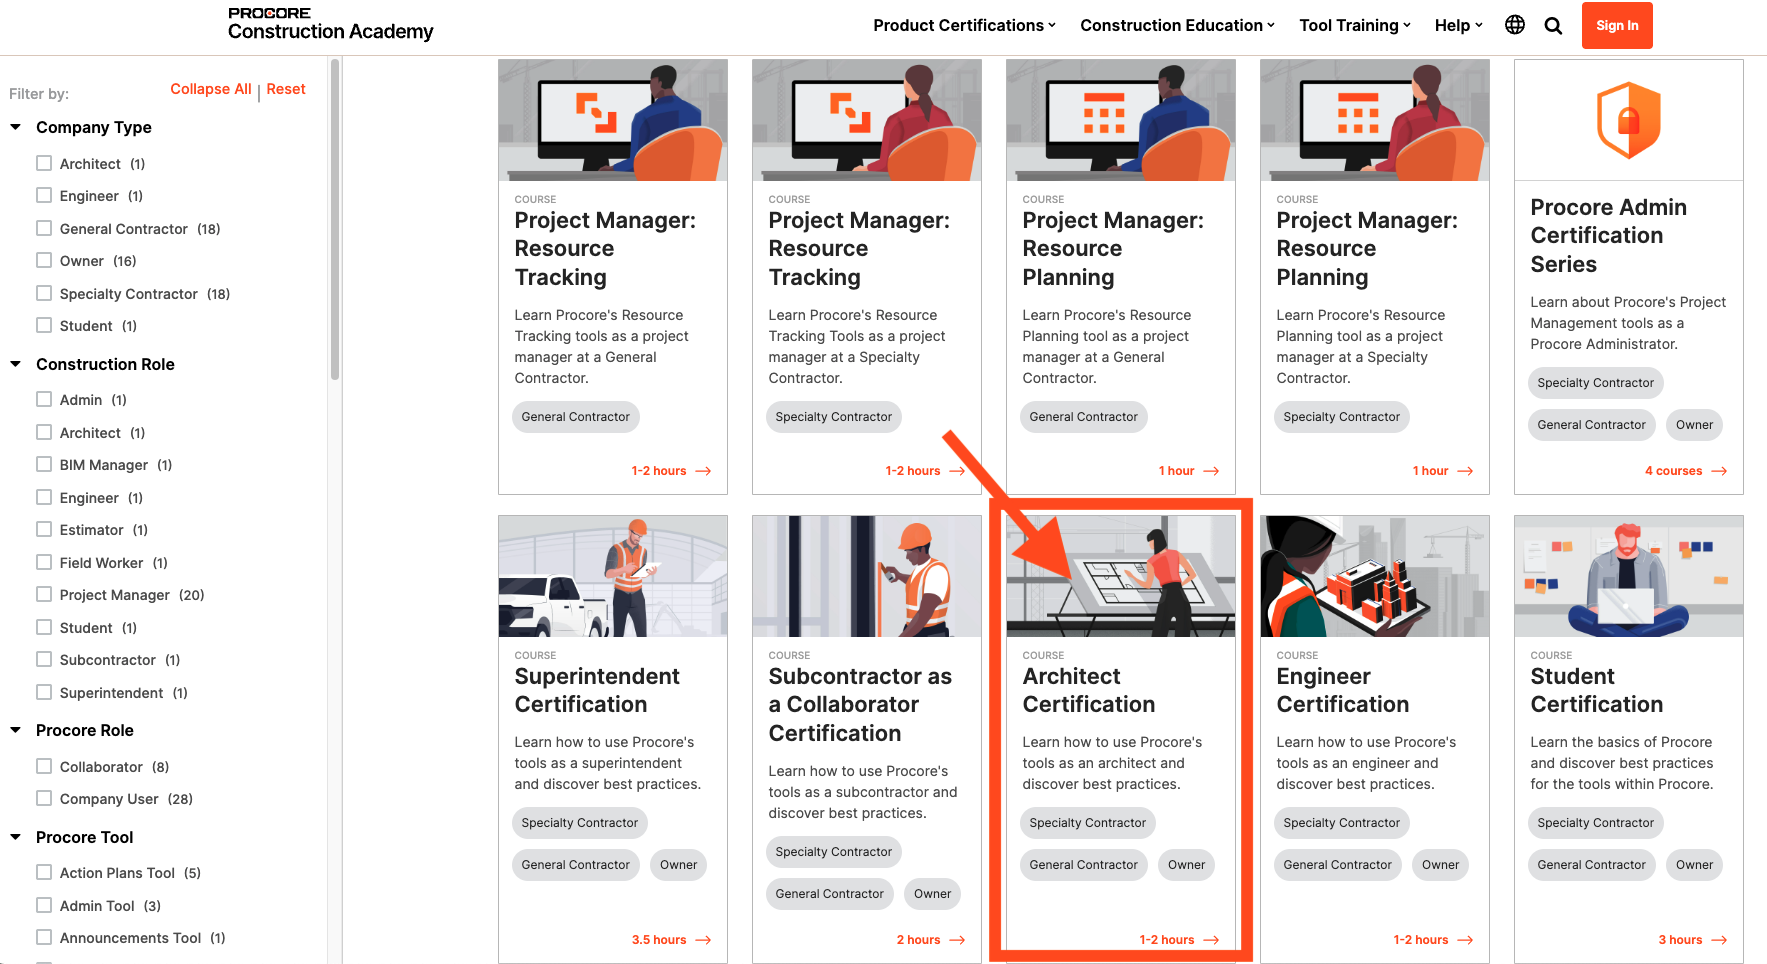Open the Construction Education dropdown
The image size is (1767, 964).
tap(1177, 25)
